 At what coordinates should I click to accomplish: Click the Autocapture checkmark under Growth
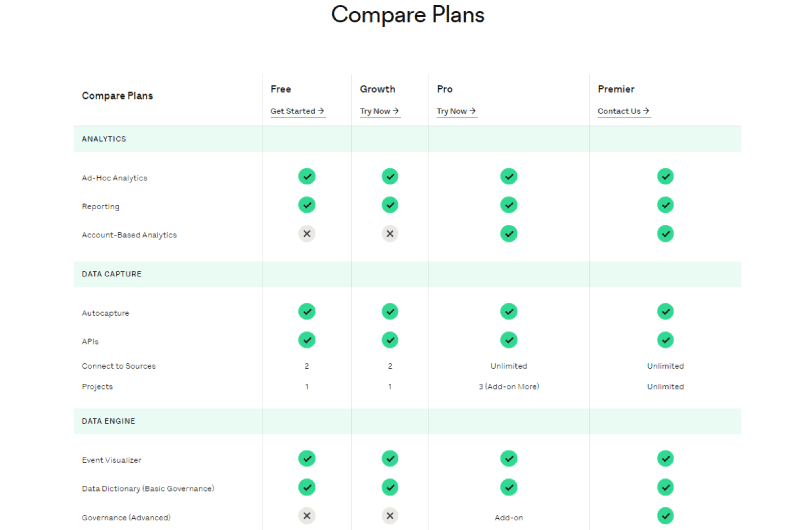click(x=390, y=311)
